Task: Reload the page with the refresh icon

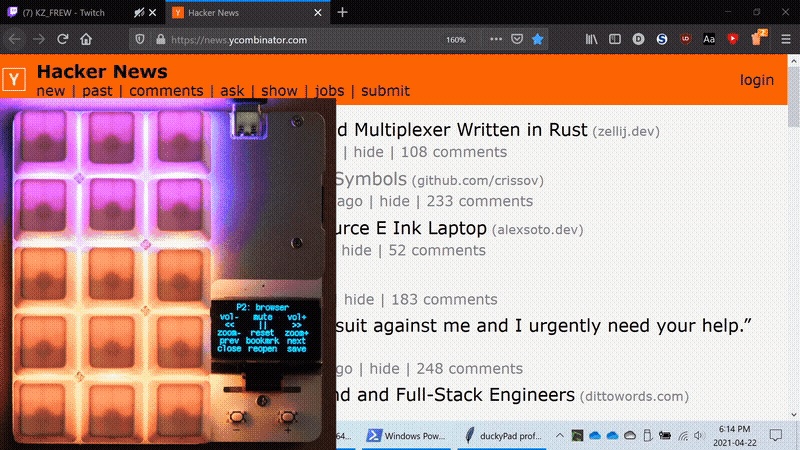Action: [62, 39]
